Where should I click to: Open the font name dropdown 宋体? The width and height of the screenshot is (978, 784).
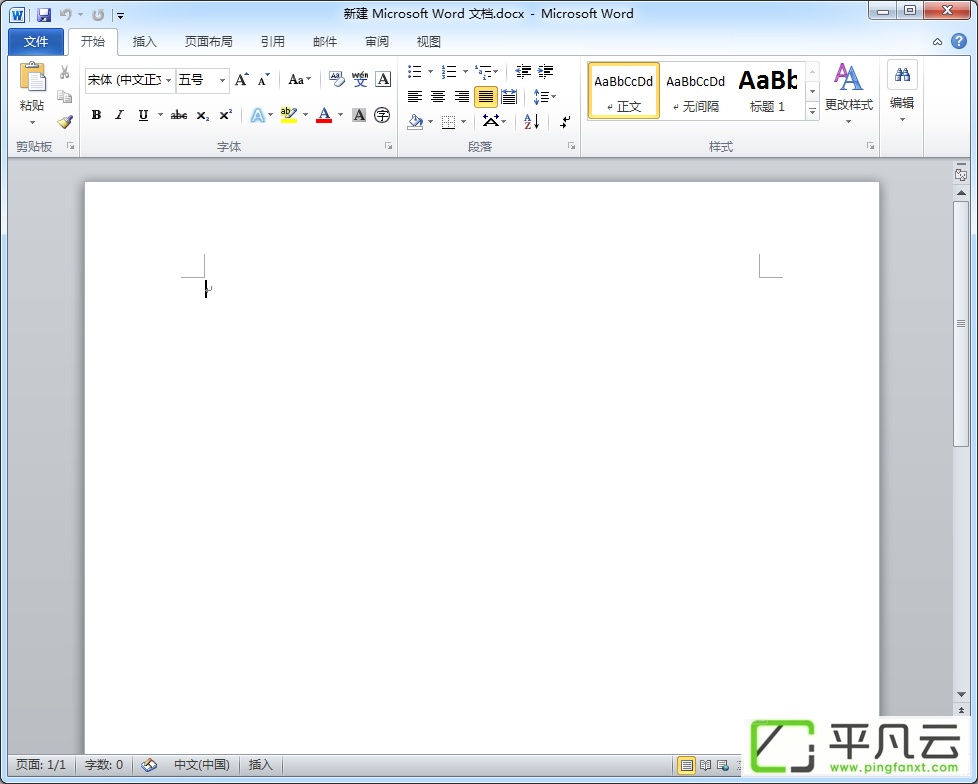click(168, 80)
